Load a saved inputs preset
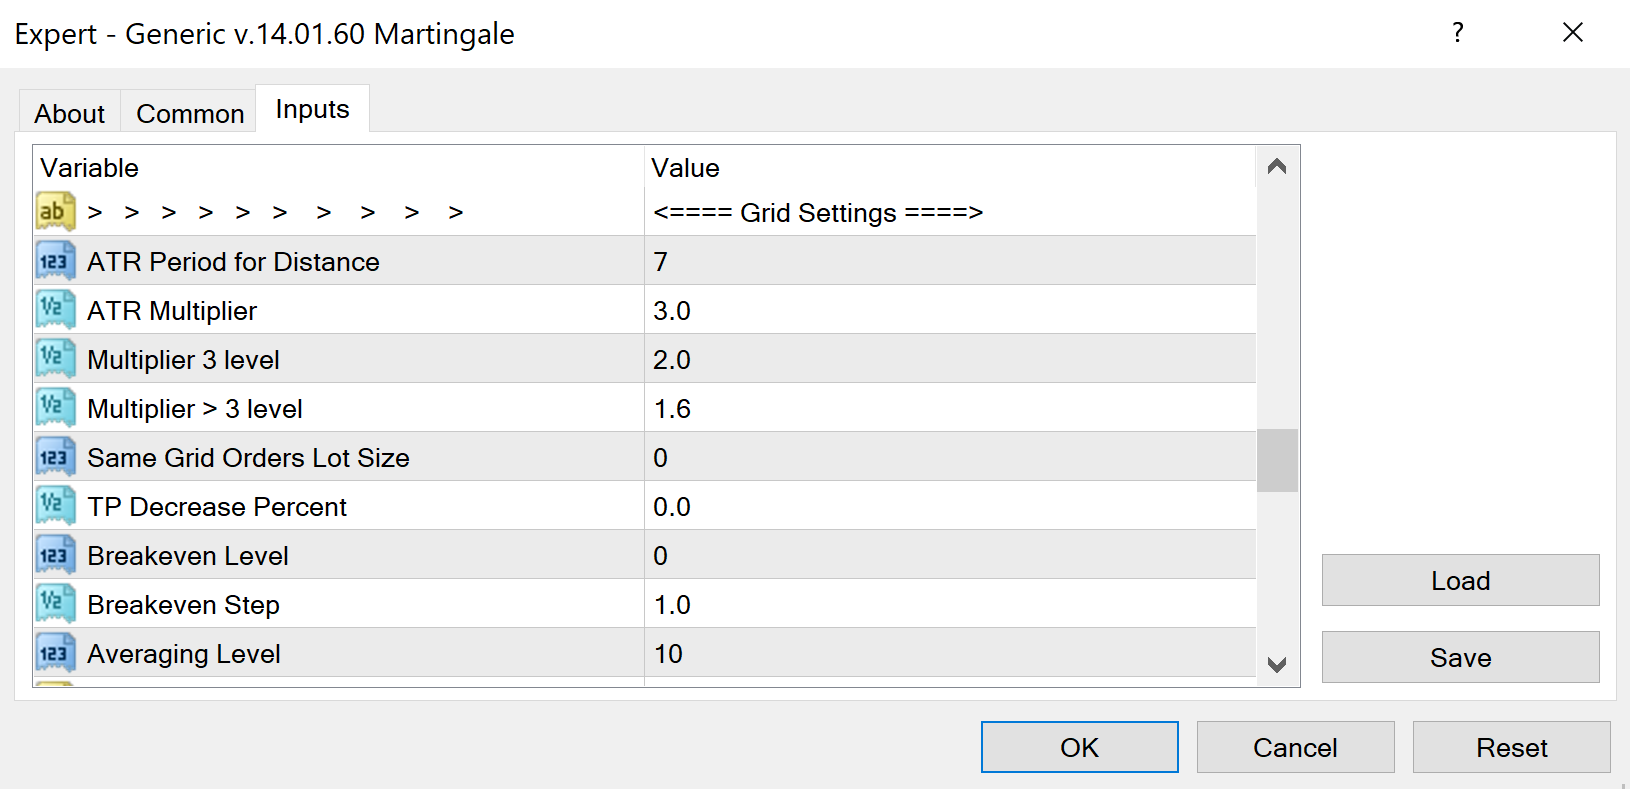Screen dimensions: 1630x789 (x=1461, y=580)
